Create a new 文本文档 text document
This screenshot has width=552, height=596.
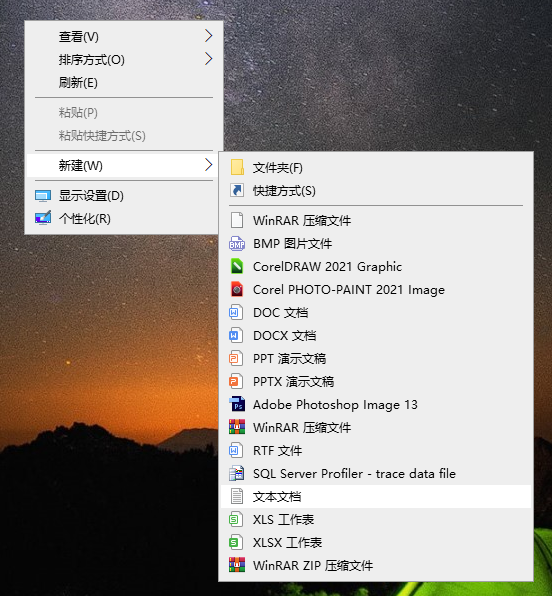pos(376,496)
